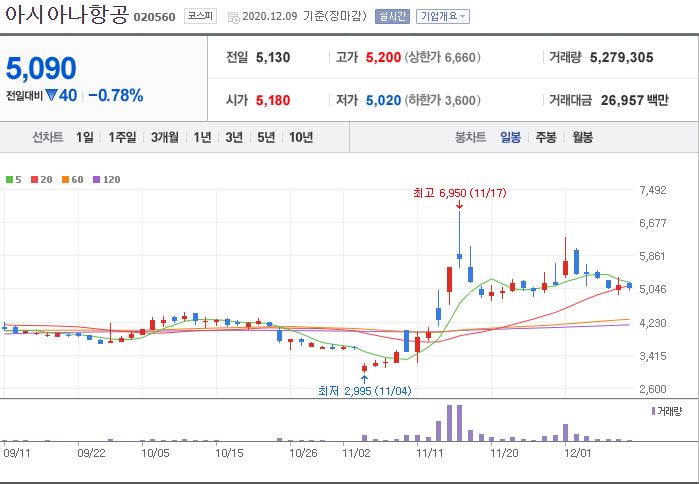Click the 전일 5,130 value
The width and height of the screenshot is (699, 484).
coord(273,57)
